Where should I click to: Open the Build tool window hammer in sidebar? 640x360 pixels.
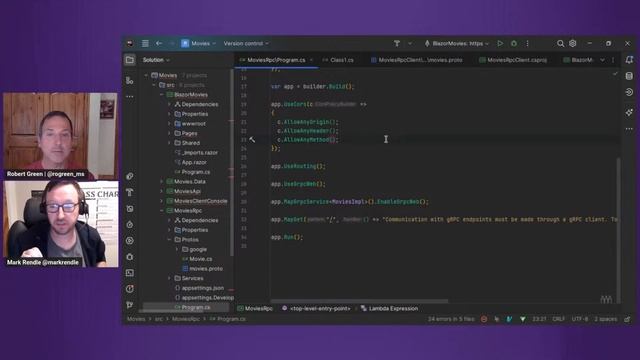pos(130,192)
